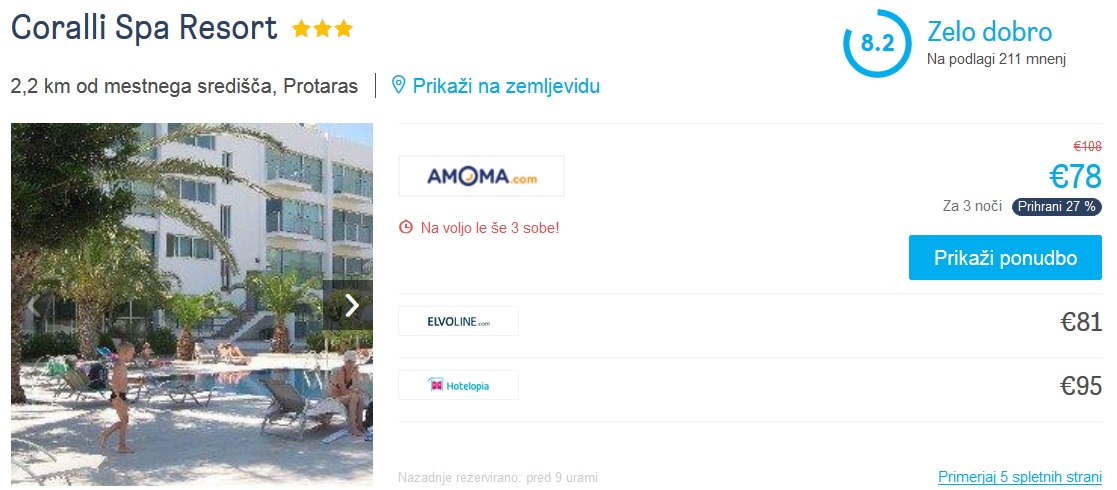Click the Prikaži ponudbo button
Viewport: 1117px width, 490px height.
click(1005, 257)
